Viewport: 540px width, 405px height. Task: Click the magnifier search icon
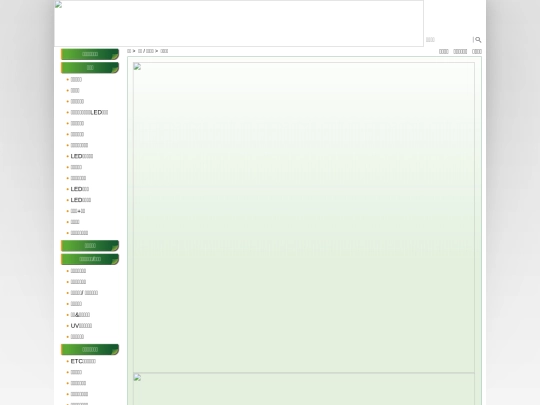coord(478,40)
